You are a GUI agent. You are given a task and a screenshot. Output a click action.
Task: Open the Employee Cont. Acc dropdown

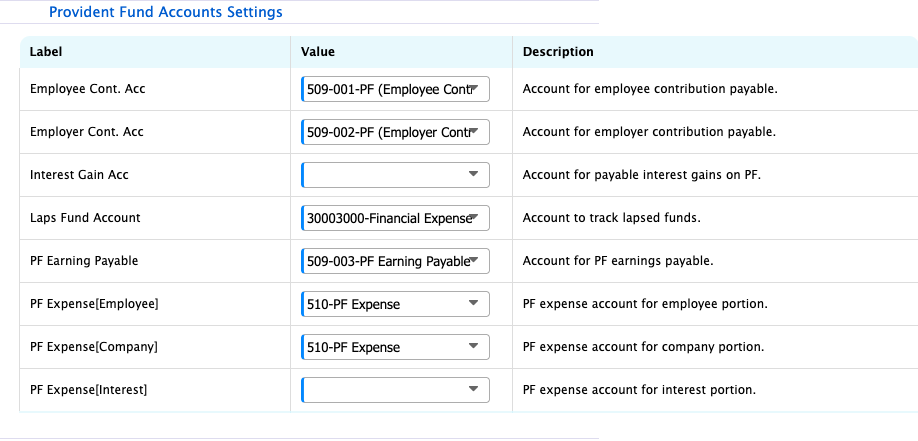point(395,89)
